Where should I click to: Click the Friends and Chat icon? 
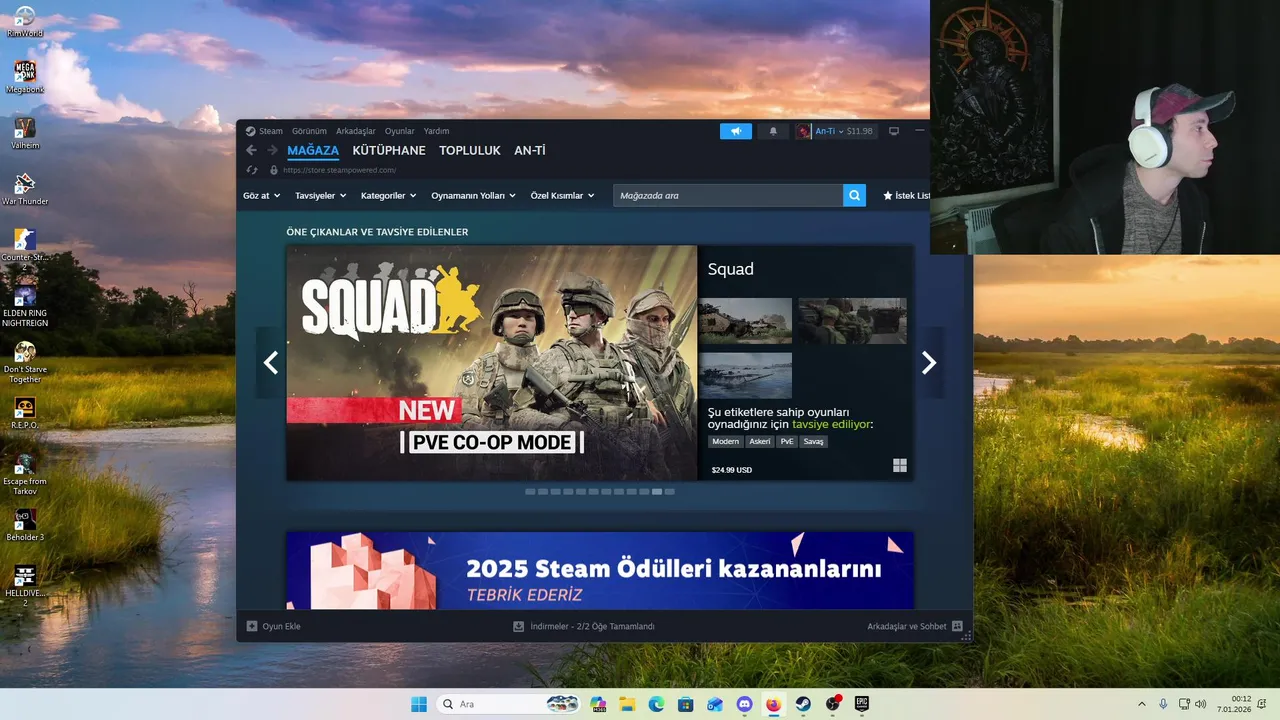957,626
